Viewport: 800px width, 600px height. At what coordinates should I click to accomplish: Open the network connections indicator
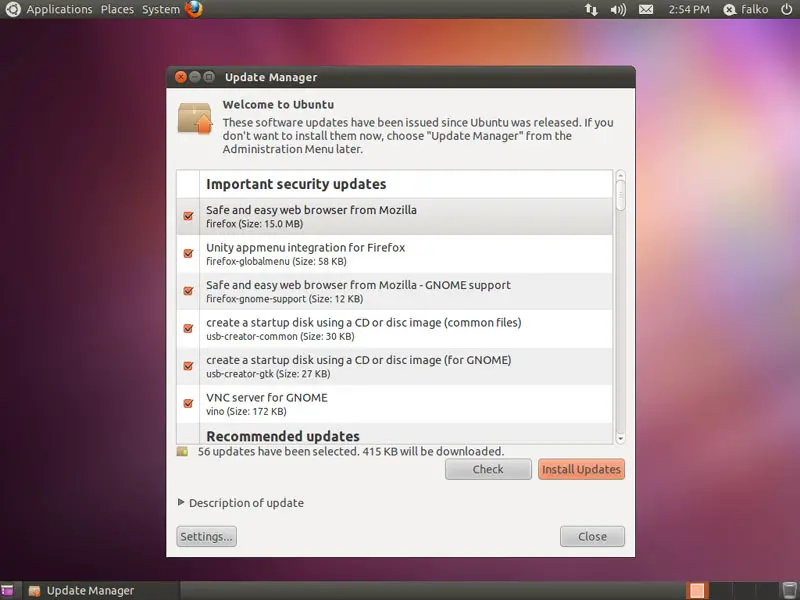click(x=591, y=9)
